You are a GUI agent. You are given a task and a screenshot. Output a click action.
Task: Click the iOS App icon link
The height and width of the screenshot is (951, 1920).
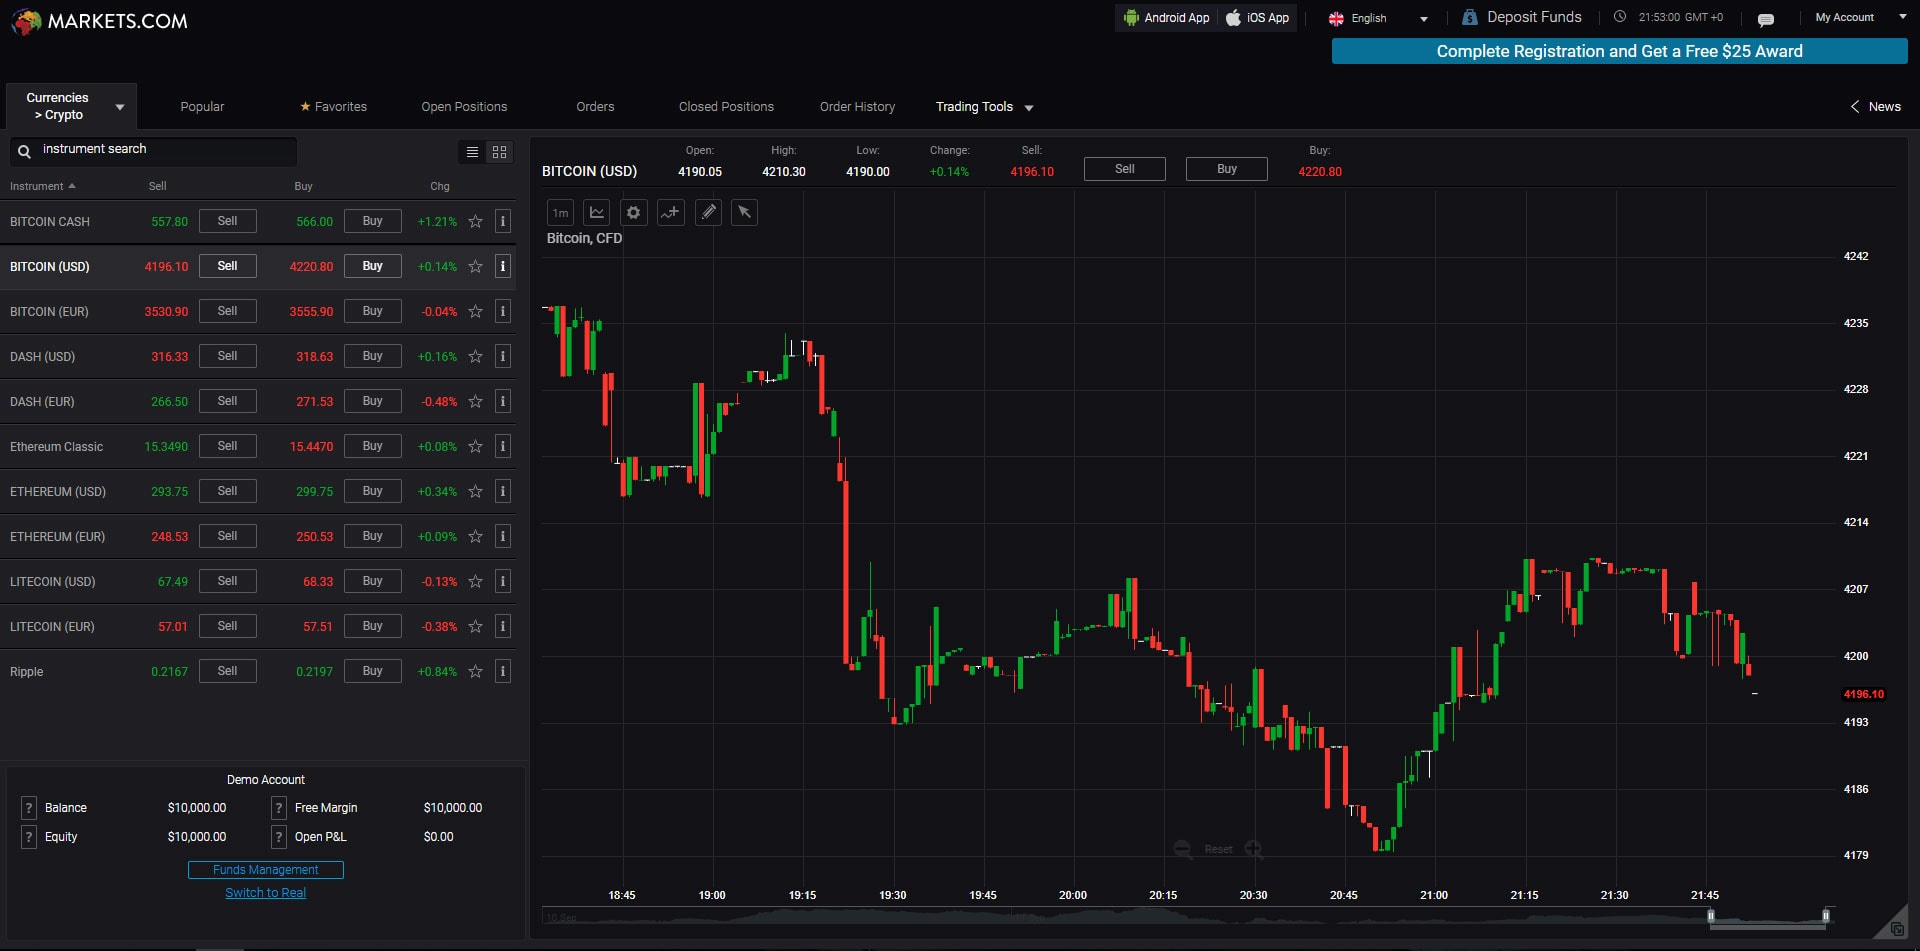click(1258, 18)
